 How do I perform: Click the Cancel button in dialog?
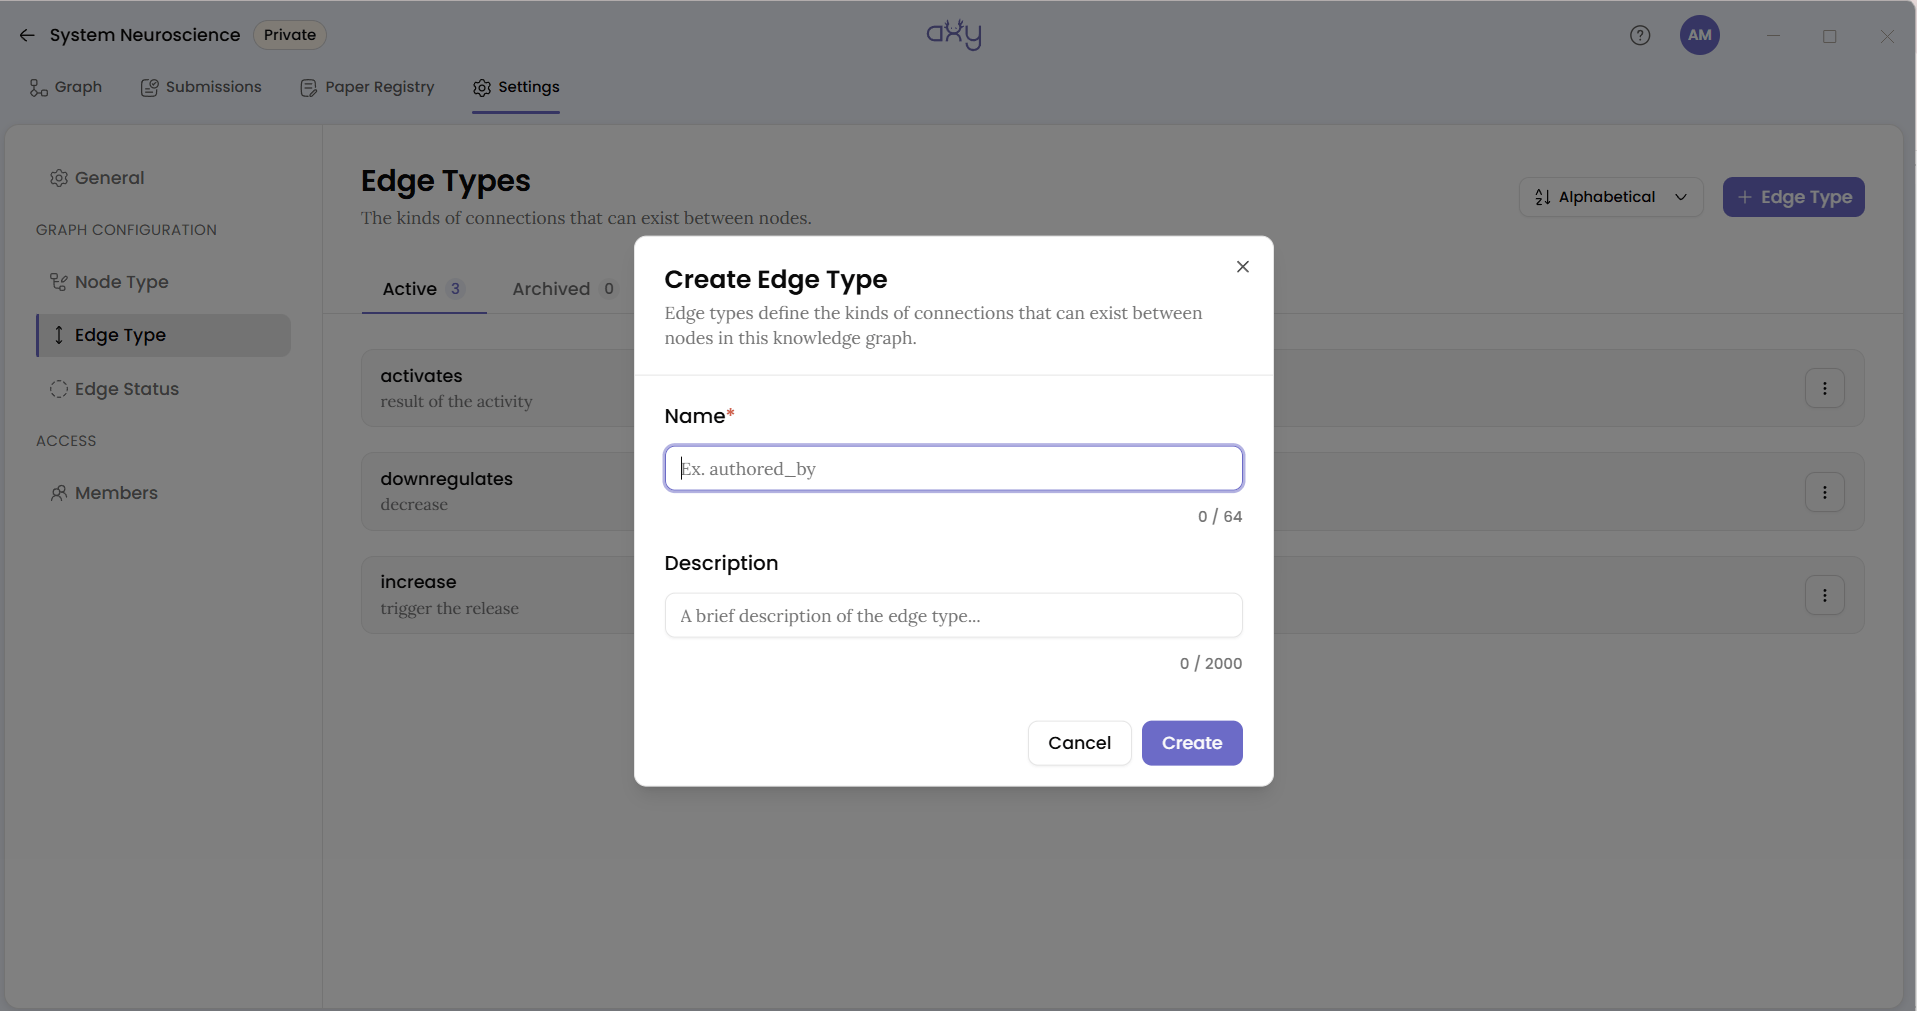[x=1080, y=743]
